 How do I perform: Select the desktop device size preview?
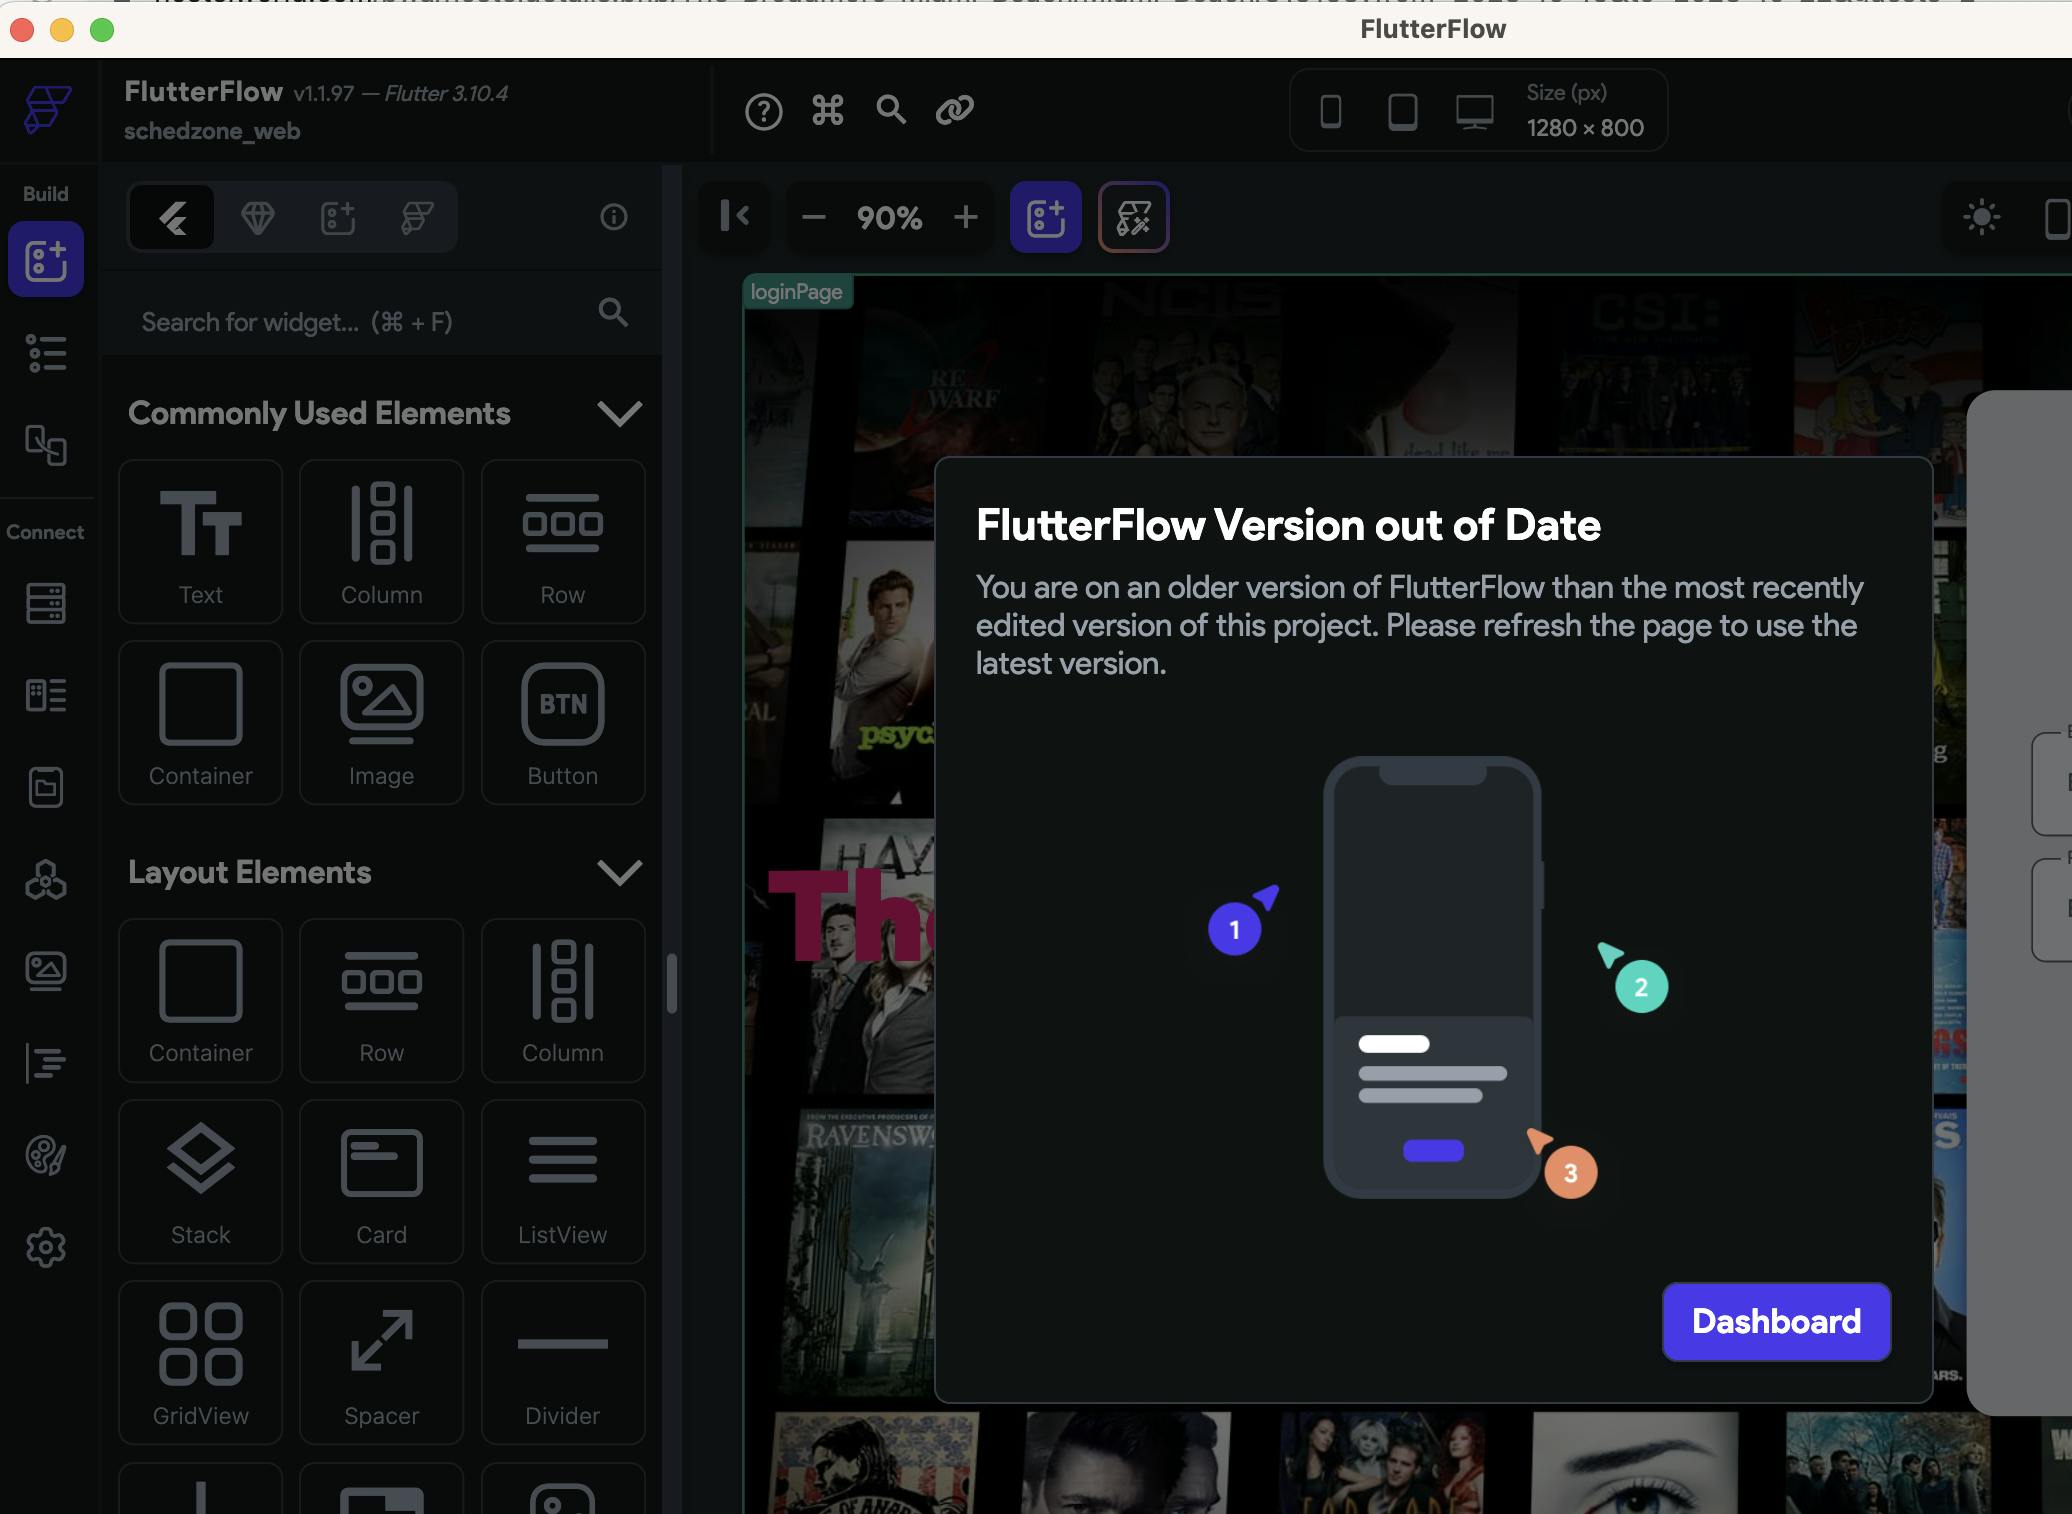[1474, 111]
